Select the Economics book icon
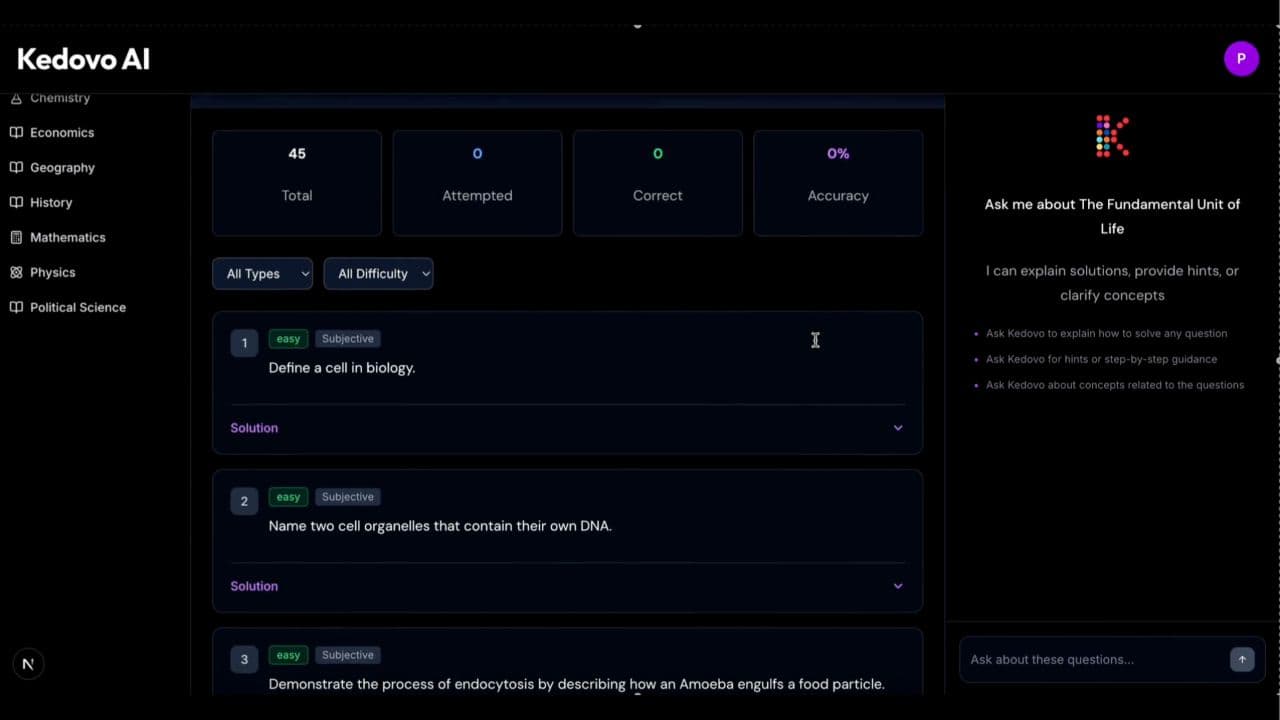The height and width of the screenshot is (720, 1280). (18, 132)
